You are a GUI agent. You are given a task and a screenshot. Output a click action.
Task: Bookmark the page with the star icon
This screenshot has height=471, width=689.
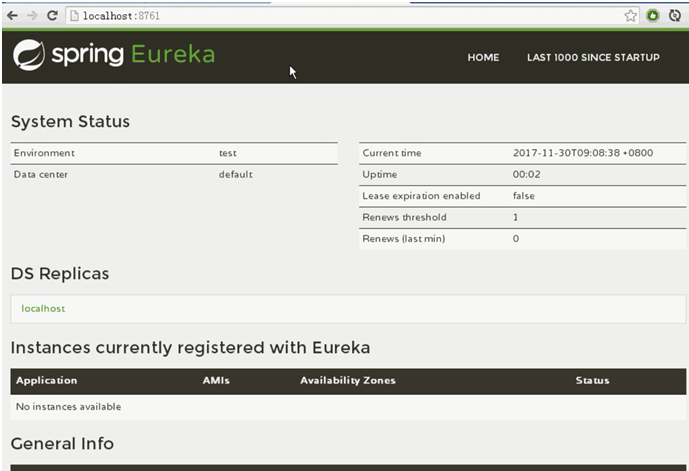pyautogui.click(x=630, y=16)
